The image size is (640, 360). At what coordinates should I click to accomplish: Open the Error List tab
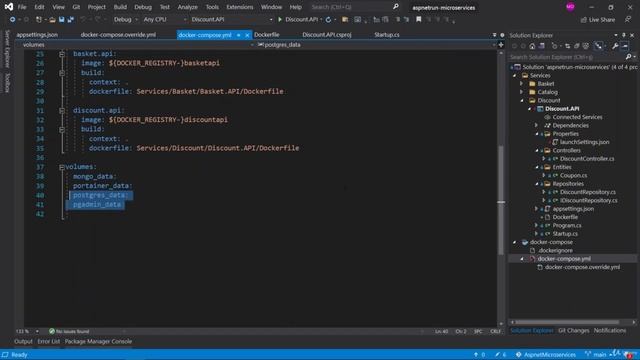(49, 342)
